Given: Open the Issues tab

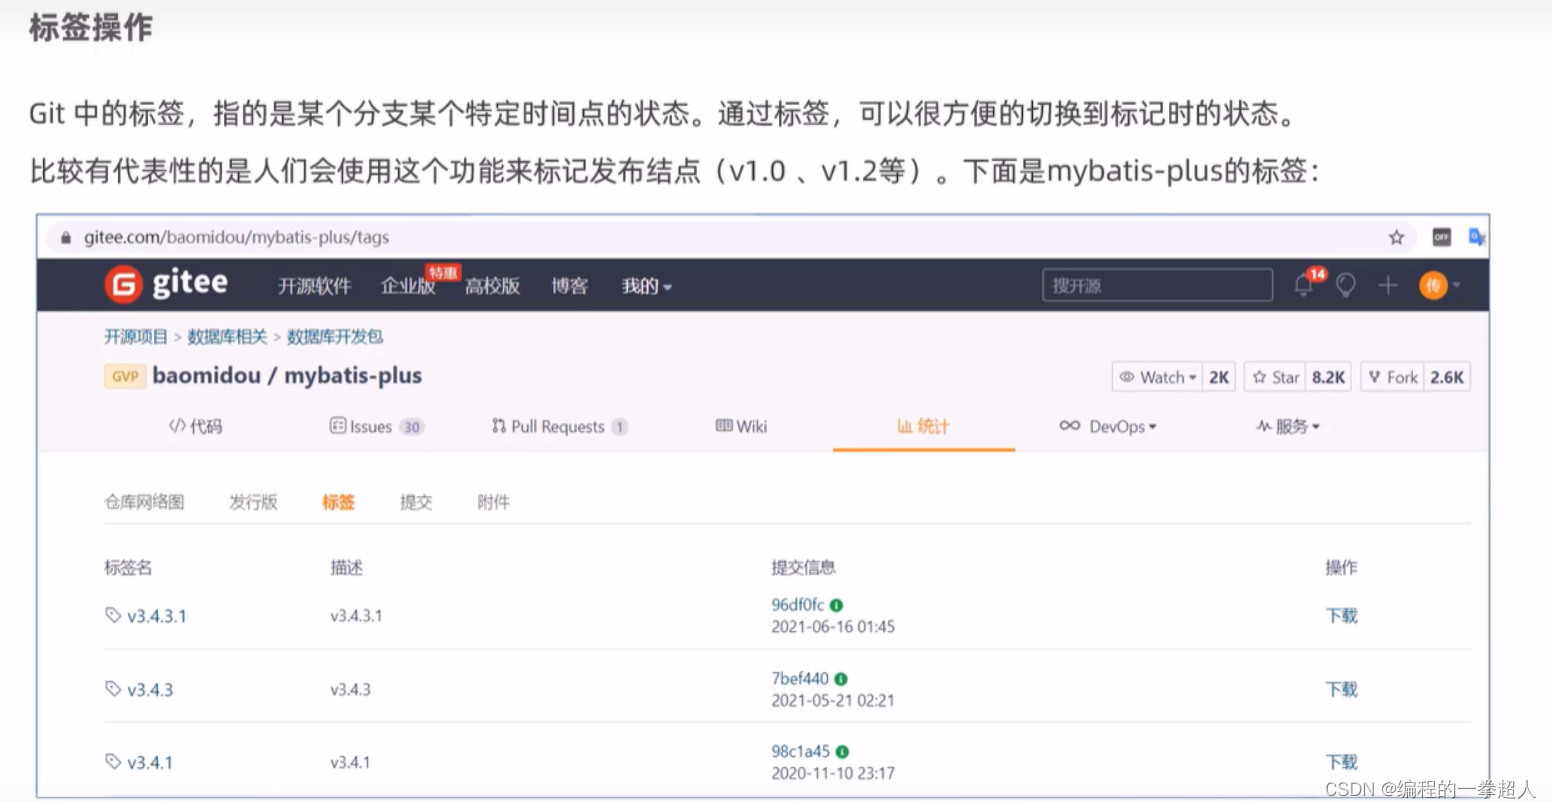Looking at the screenshot, I should point(377,426).
